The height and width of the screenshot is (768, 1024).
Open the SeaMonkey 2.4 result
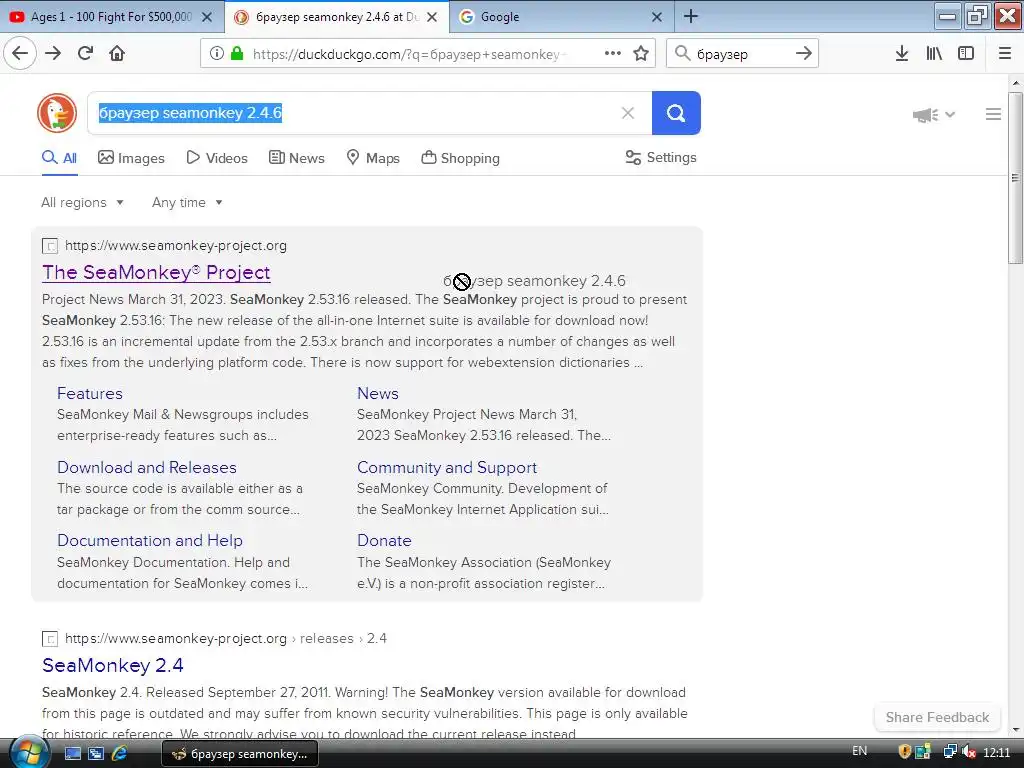112,665
